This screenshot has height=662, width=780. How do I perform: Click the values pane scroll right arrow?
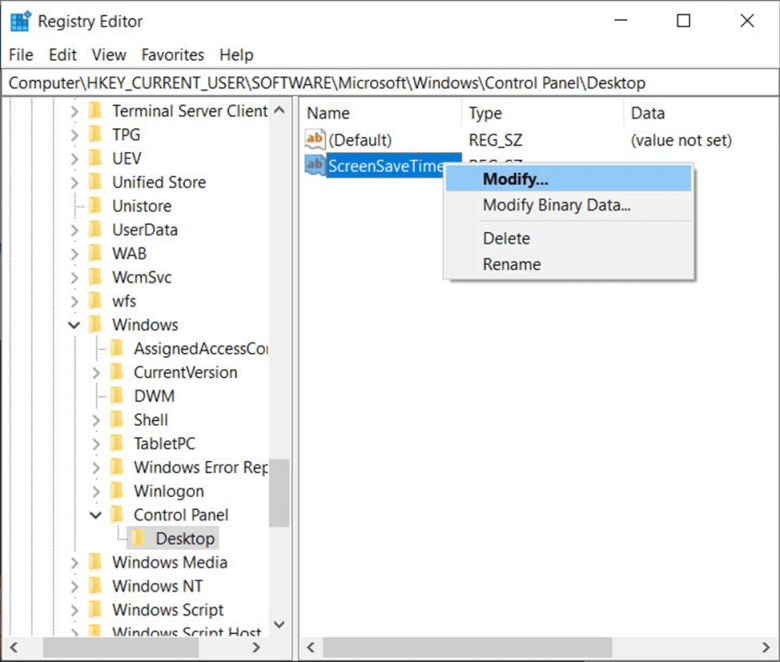766,647
